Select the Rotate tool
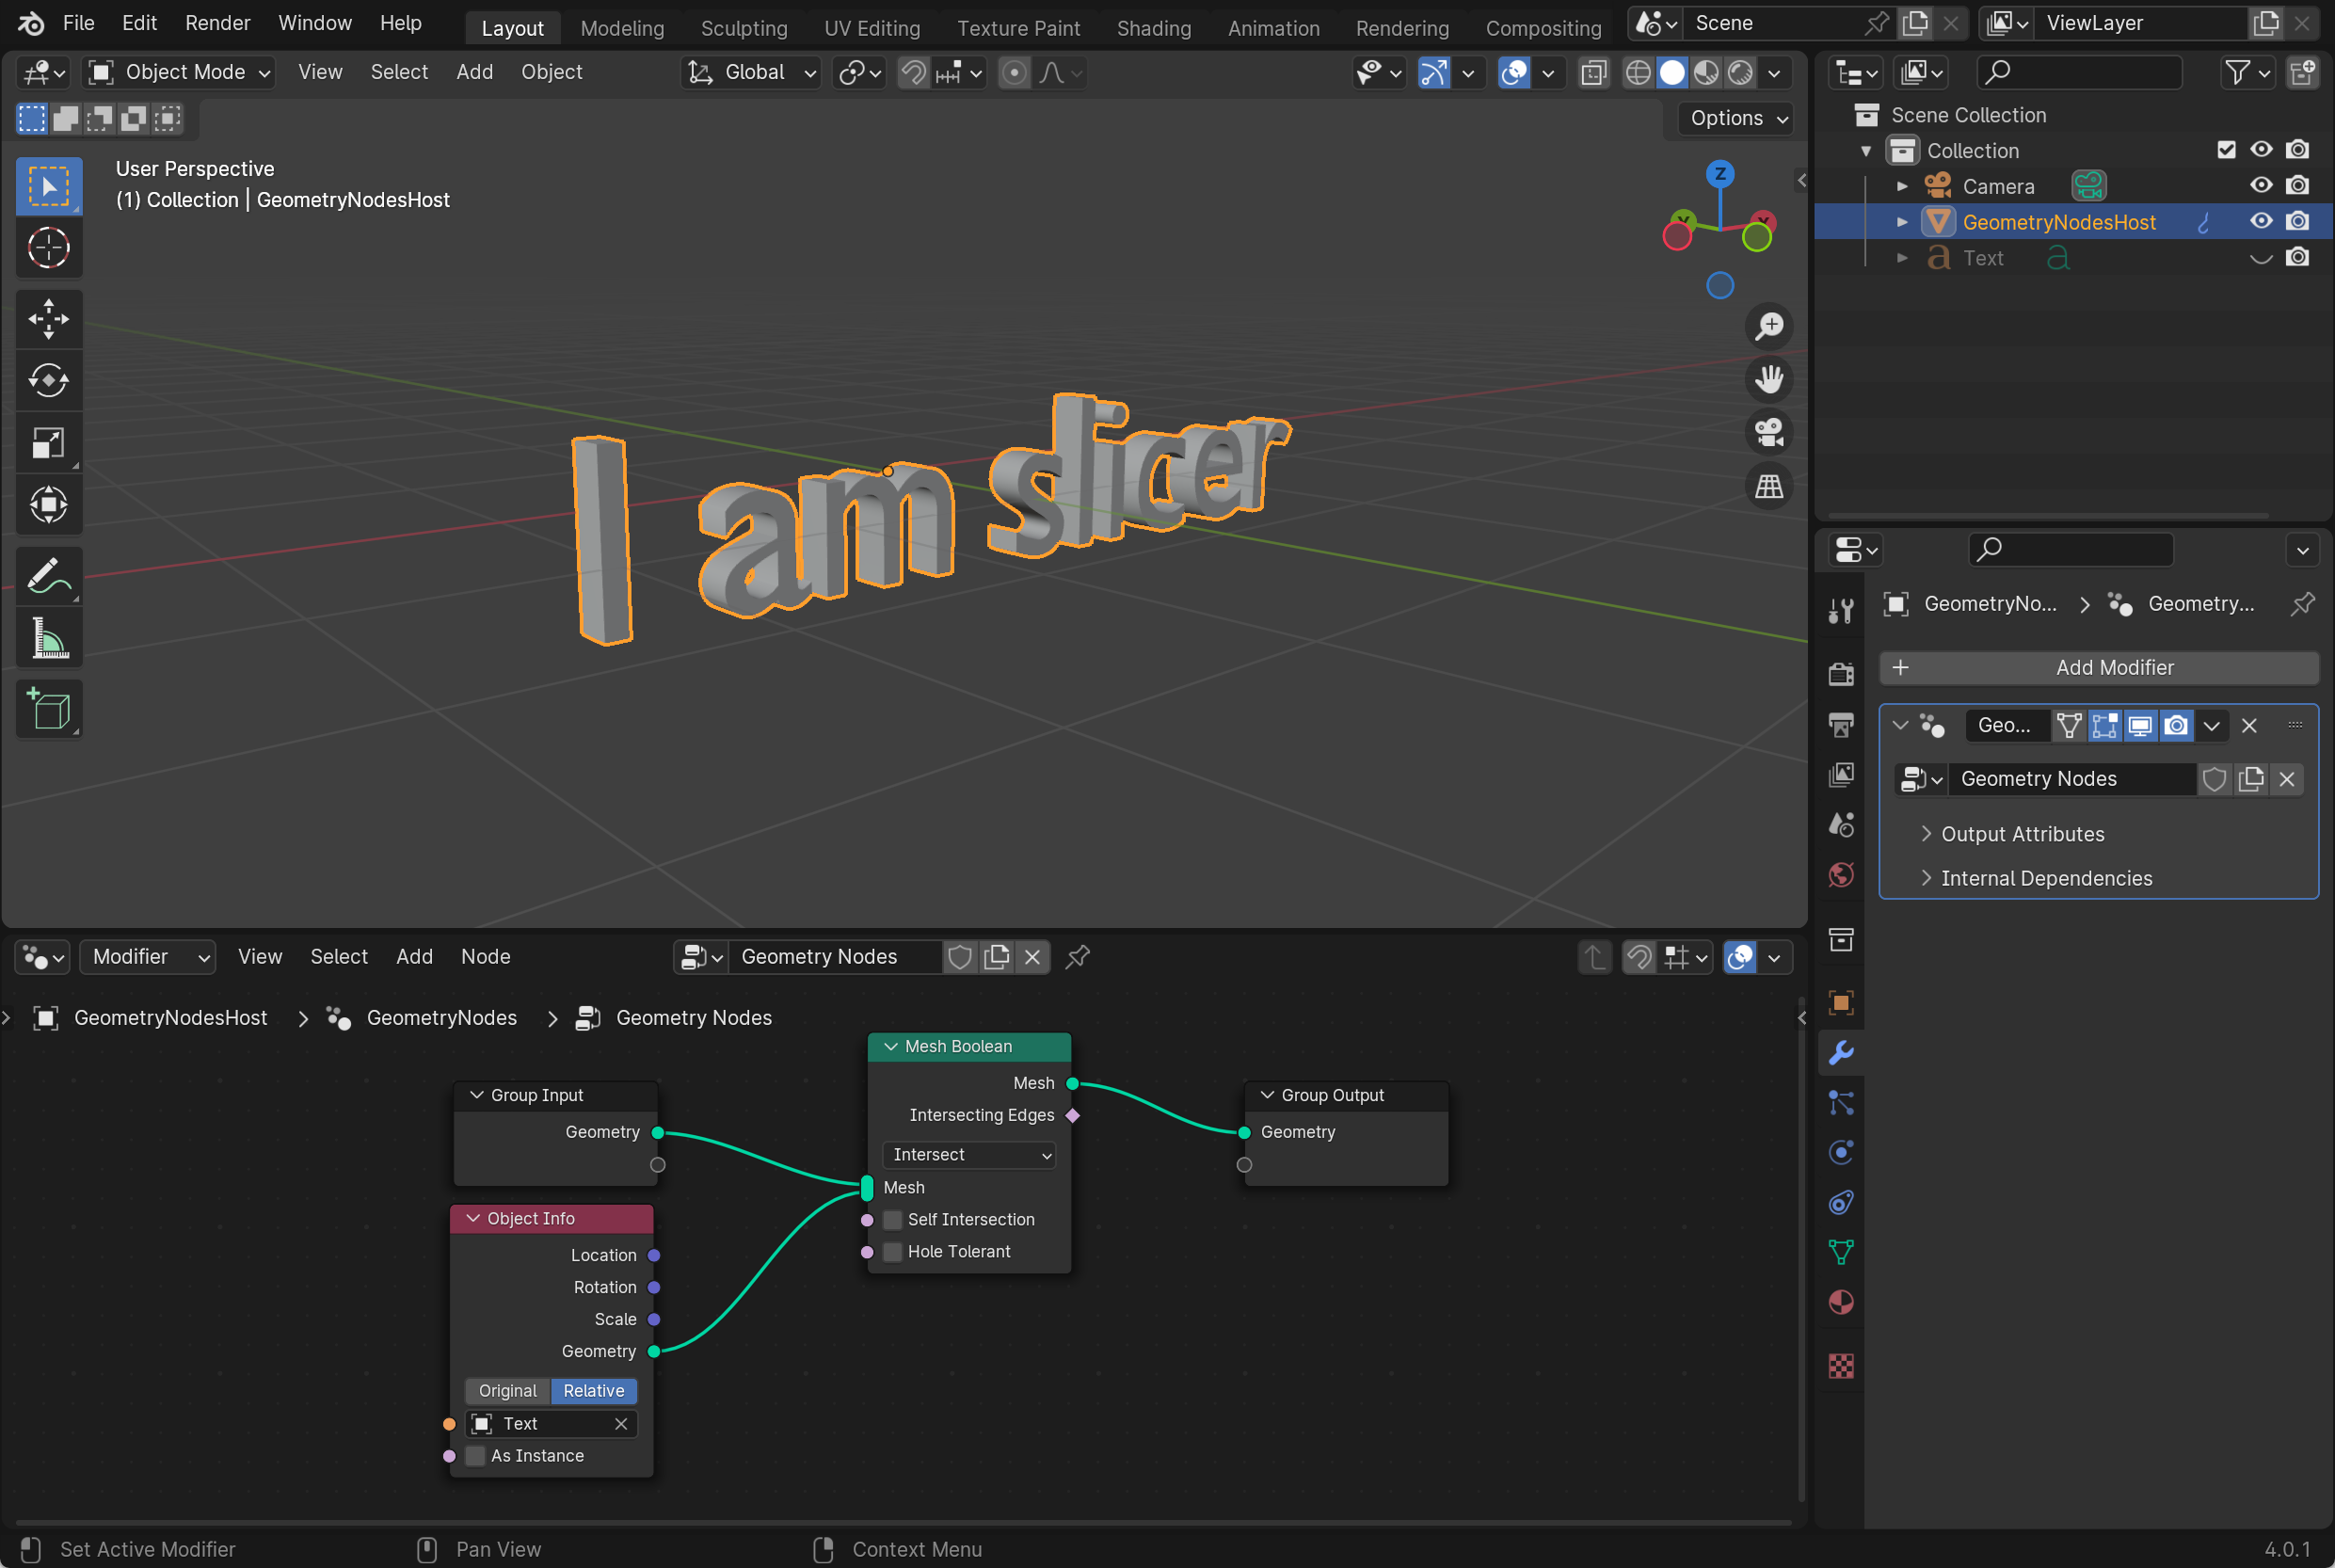The height and width of the screenshot is (1568, 2335). 49,380
